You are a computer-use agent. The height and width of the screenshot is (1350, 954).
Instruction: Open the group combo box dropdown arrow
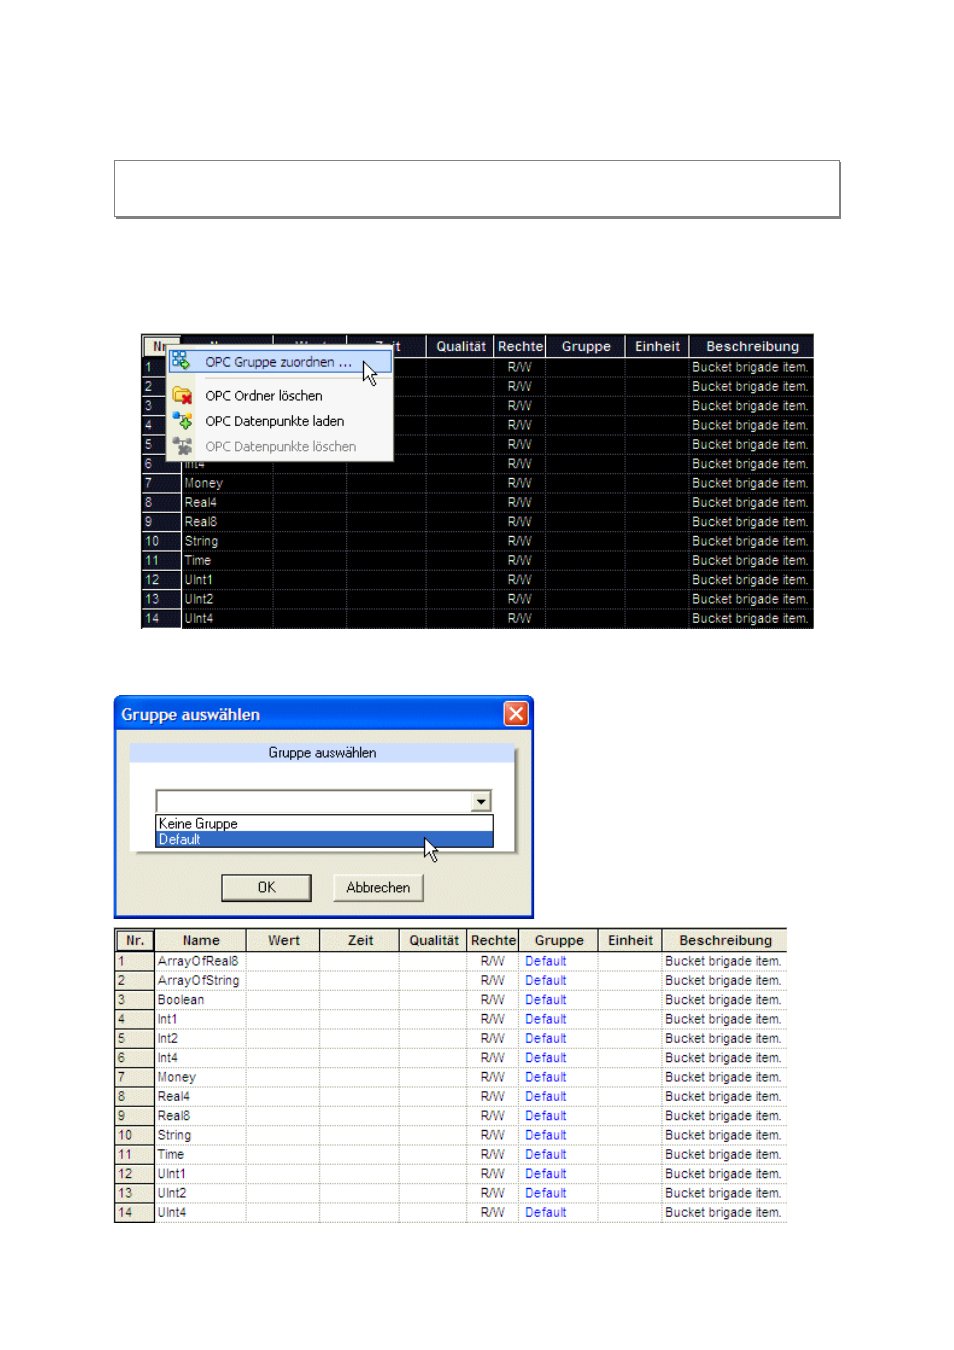(481, 801)
